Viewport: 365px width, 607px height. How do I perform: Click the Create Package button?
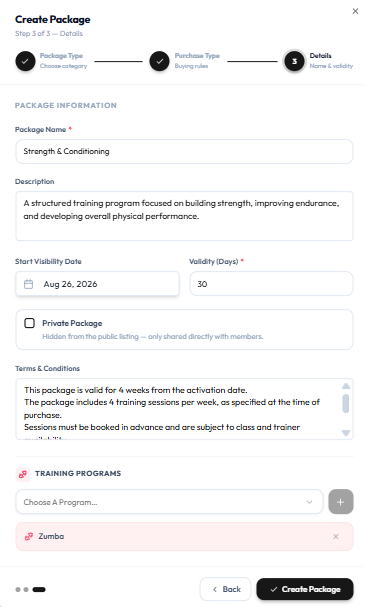coord(305,589)
